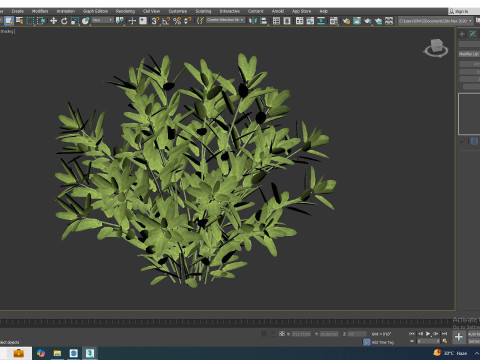Open Create Selection Set dropdown
This screenshot has height=360, width=480.
pos(225,20)
